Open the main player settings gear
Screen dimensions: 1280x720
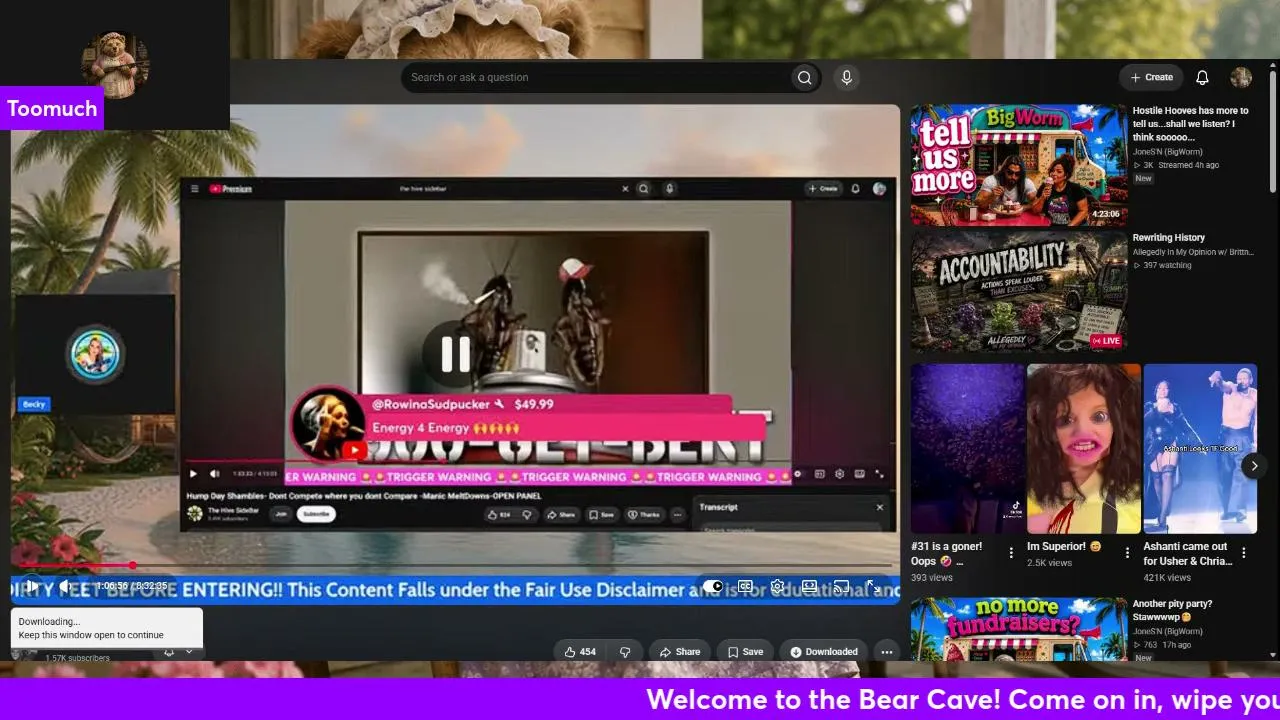(777, 587)
